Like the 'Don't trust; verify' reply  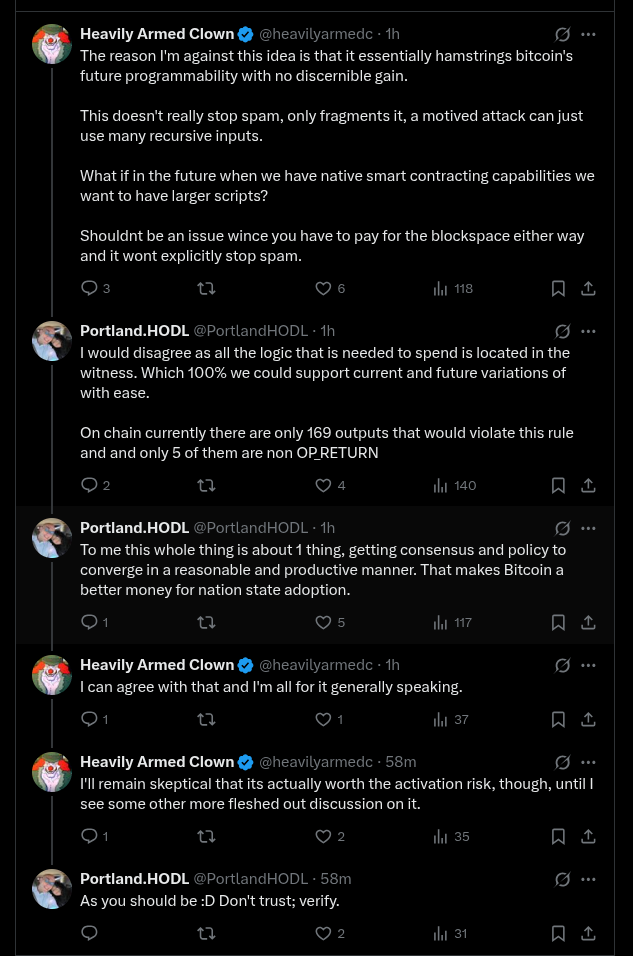323,933
